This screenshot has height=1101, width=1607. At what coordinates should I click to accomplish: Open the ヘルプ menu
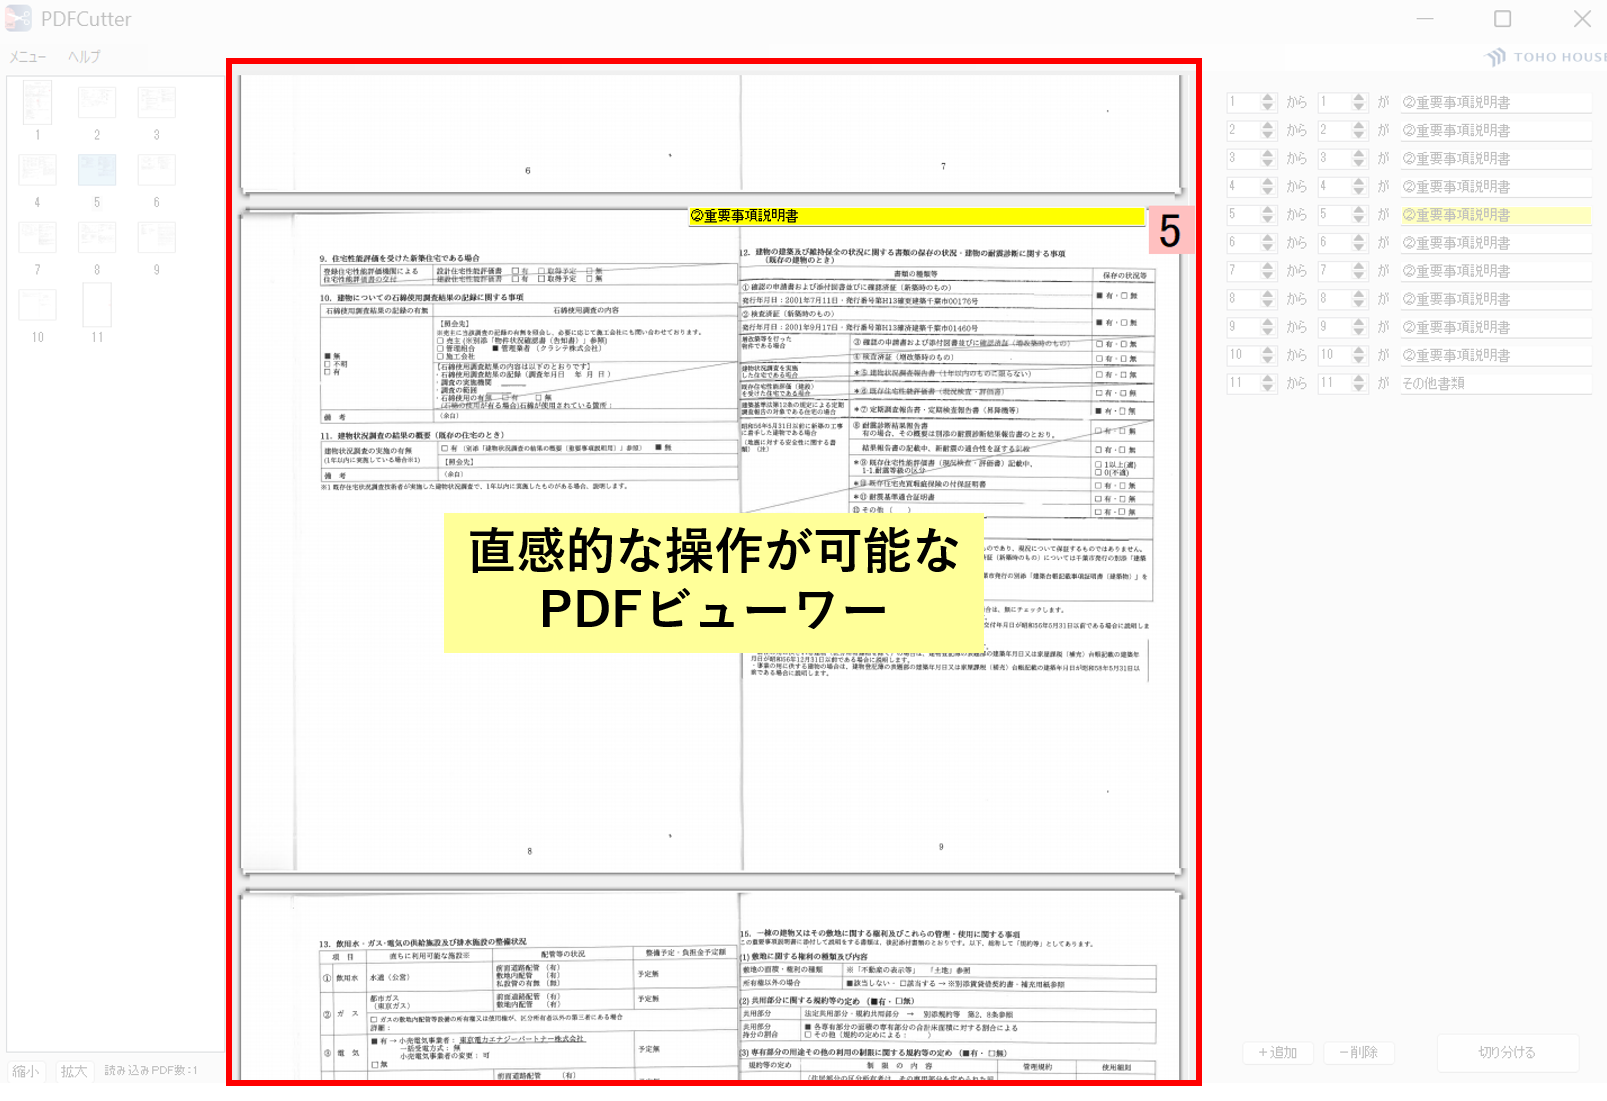pos(84,57)
